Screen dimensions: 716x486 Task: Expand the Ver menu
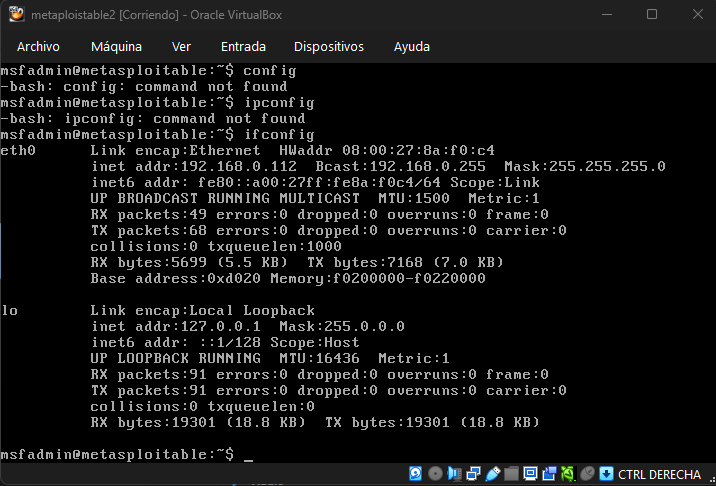click(181, 47)
